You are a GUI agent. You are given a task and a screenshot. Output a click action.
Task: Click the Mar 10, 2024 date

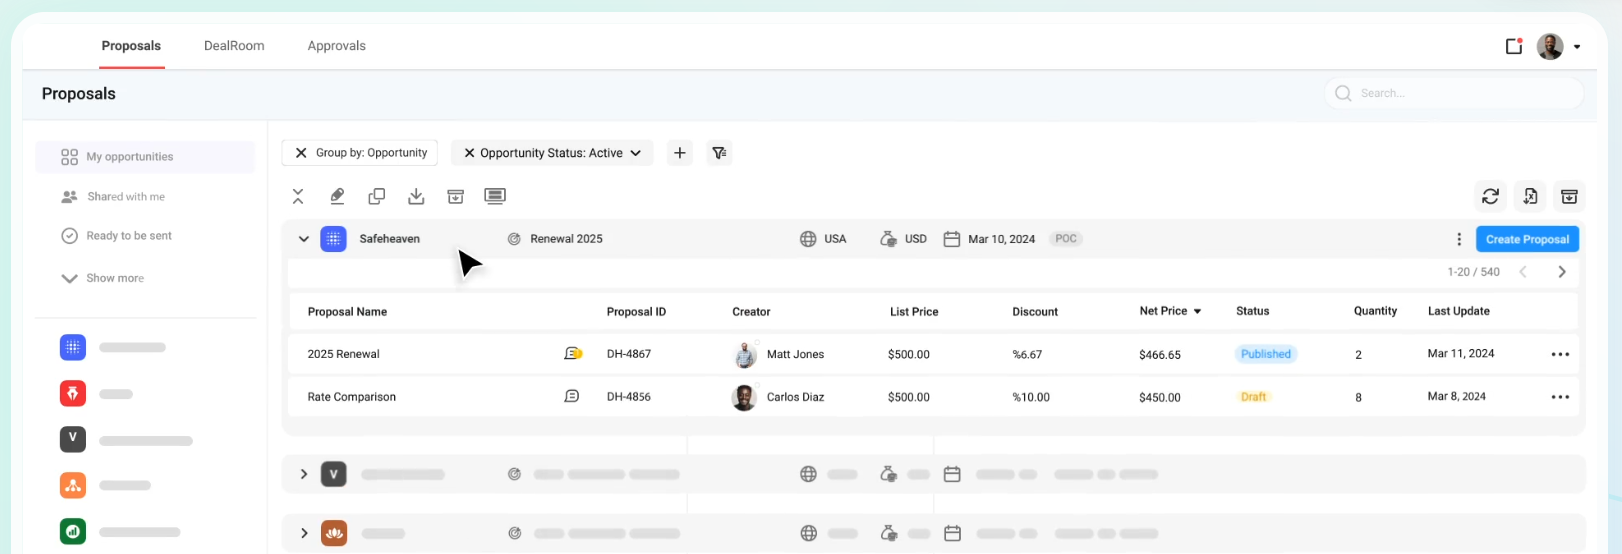[1001, 239]
